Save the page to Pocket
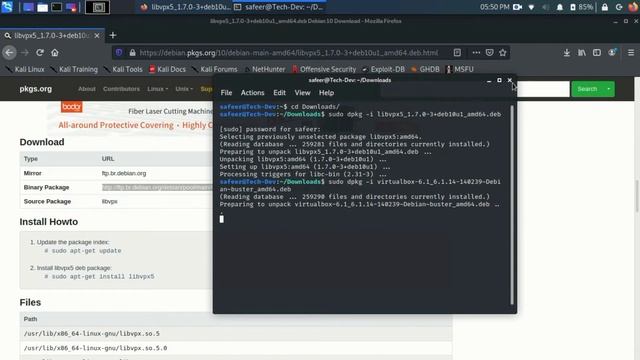The height and width of the screenshot is (360, 640). 489,53
